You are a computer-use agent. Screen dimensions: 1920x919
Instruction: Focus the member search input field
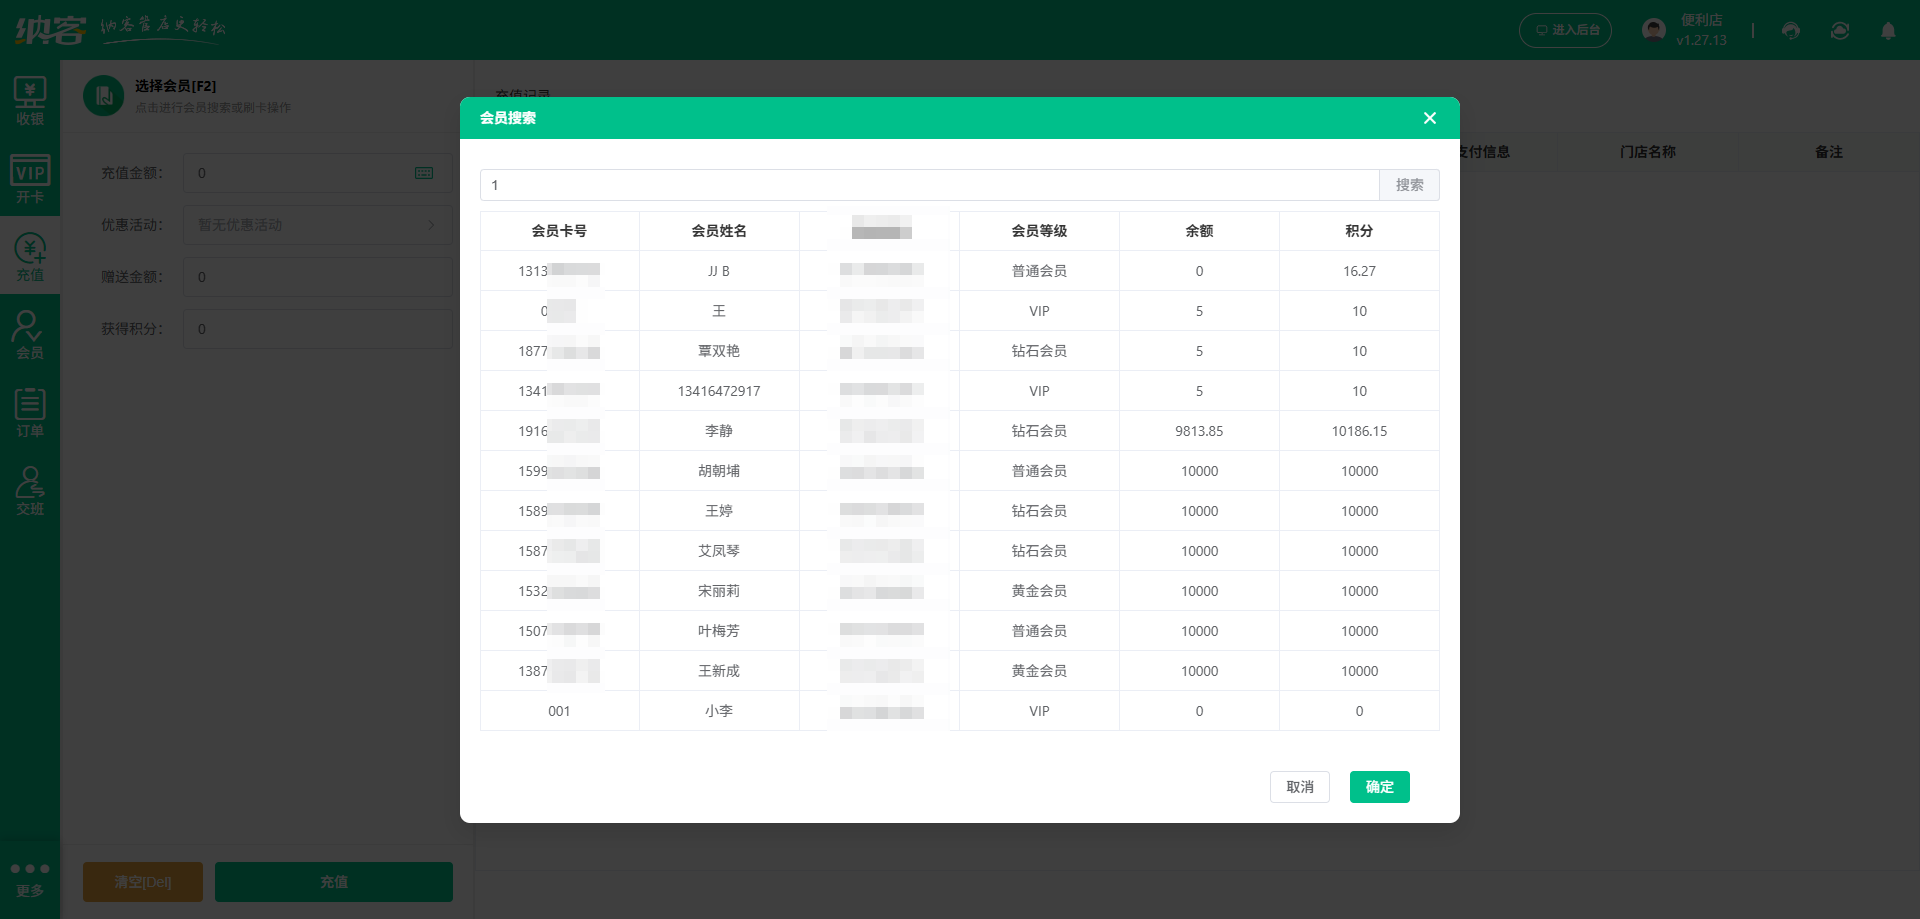pos(929,185)
